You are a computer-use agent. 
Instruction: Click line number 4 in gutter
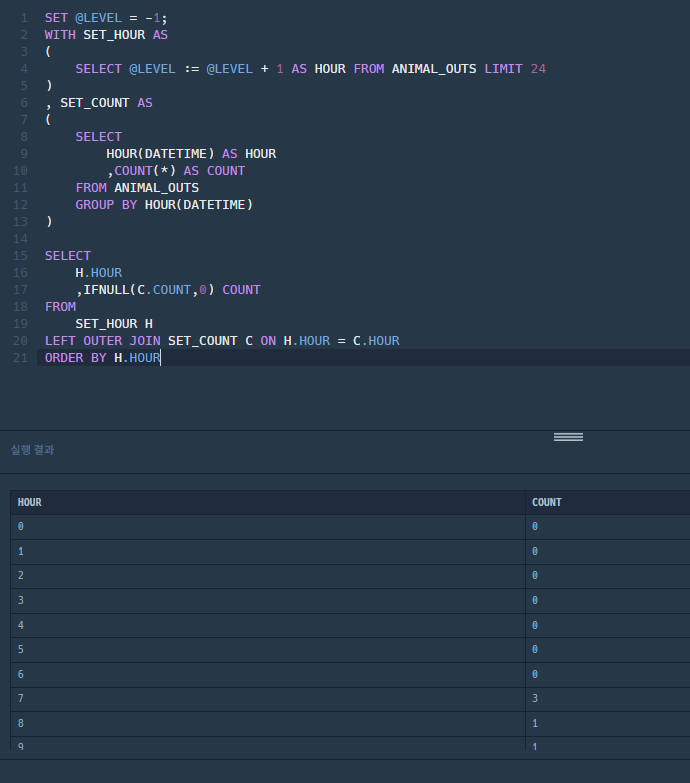(23, 69)
